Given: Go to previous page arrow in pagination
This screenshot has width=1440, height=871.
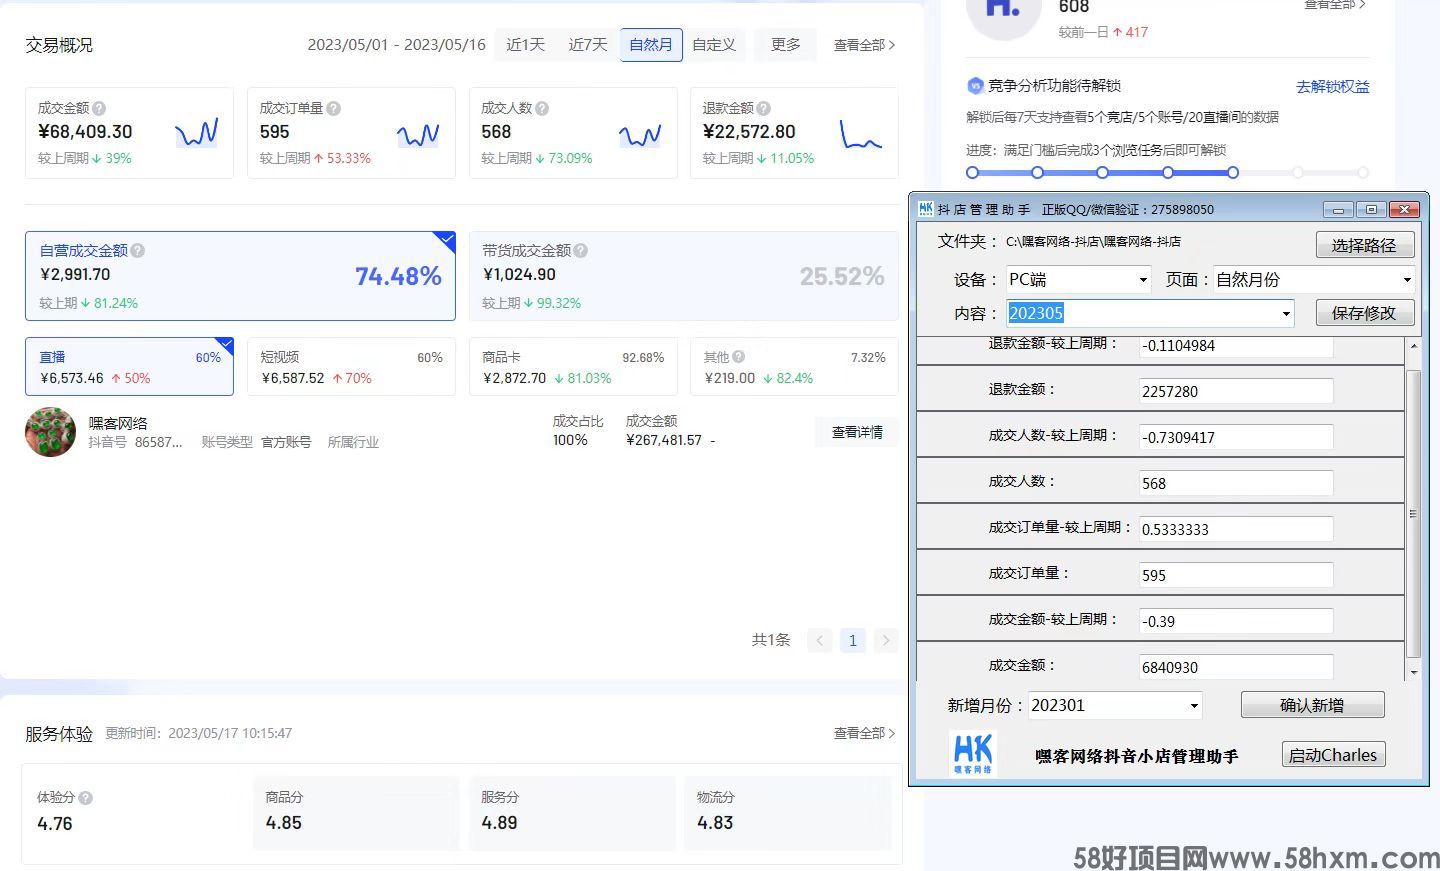Looking at the screenshot, I should point(820,640).
